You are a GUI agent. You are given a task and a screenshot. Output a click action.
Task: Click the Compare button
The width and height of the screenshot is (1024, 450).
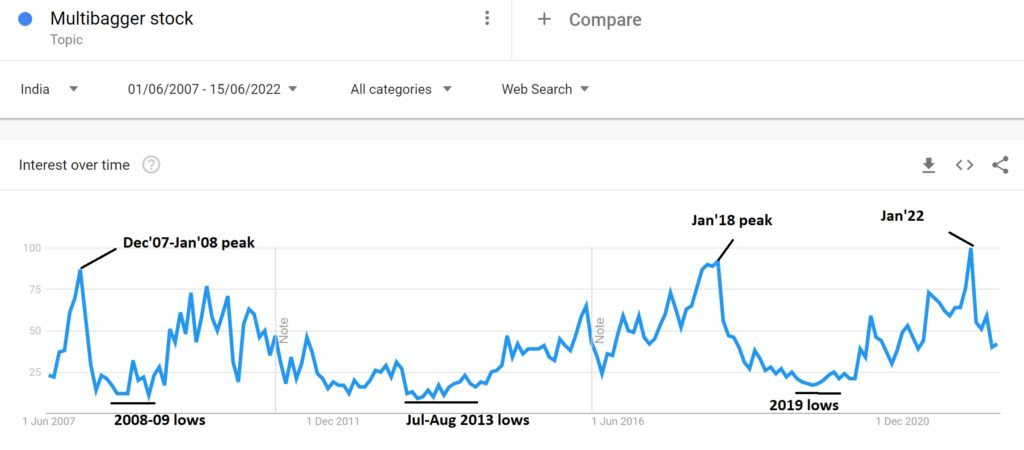pos(605,20)
